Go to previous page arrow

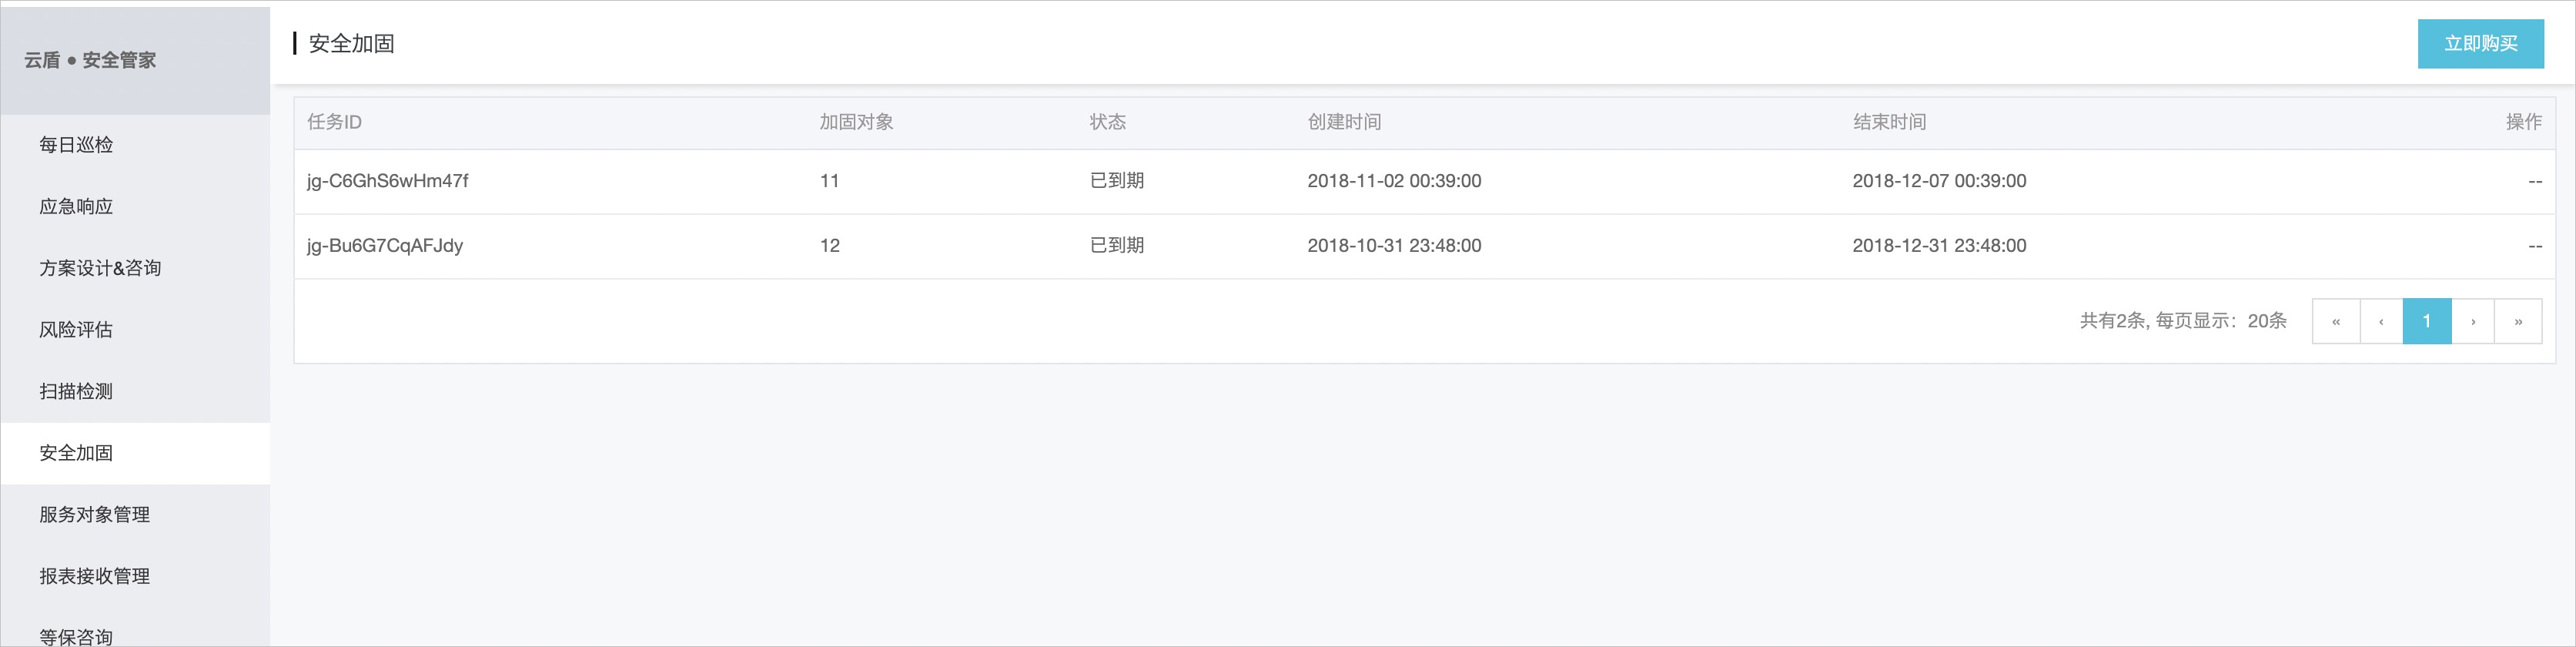[x=2381, y=321]
